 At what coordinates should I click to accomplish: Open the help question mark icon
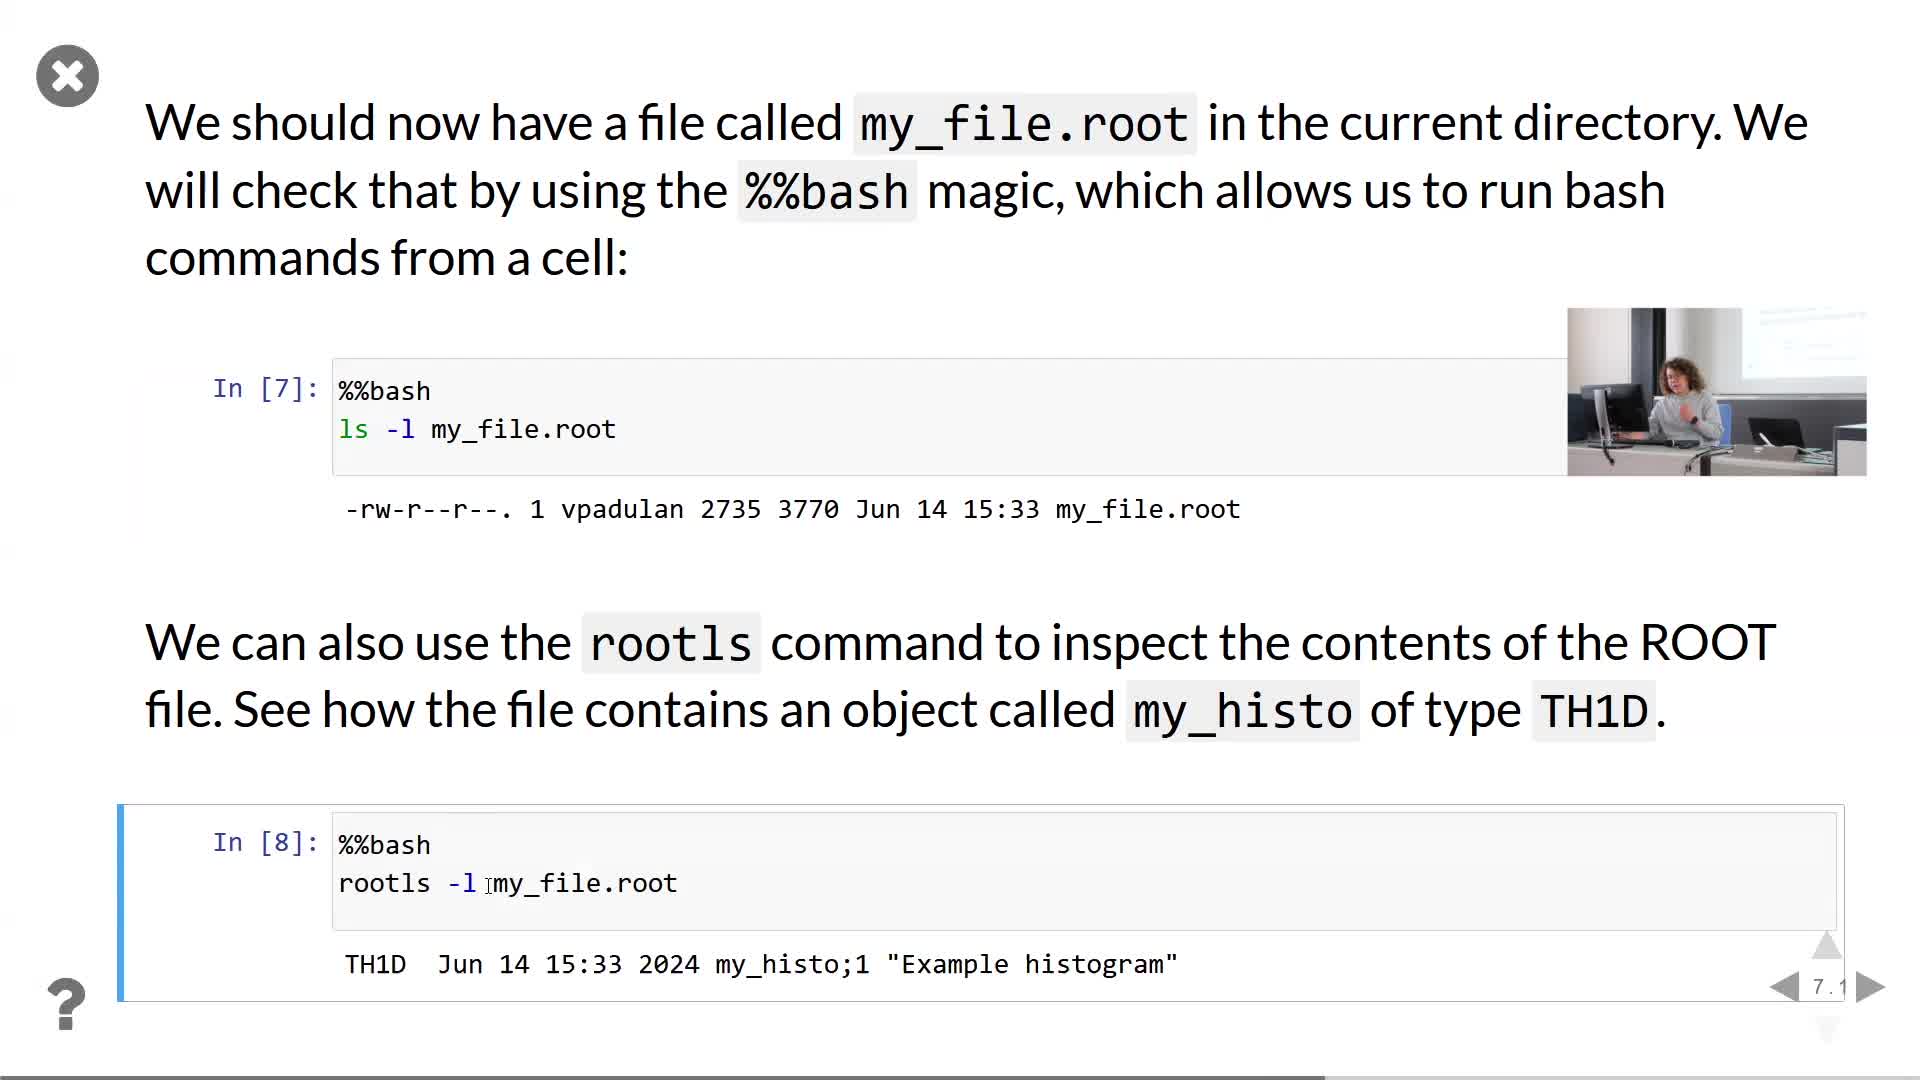click(x=67, y=1003)
